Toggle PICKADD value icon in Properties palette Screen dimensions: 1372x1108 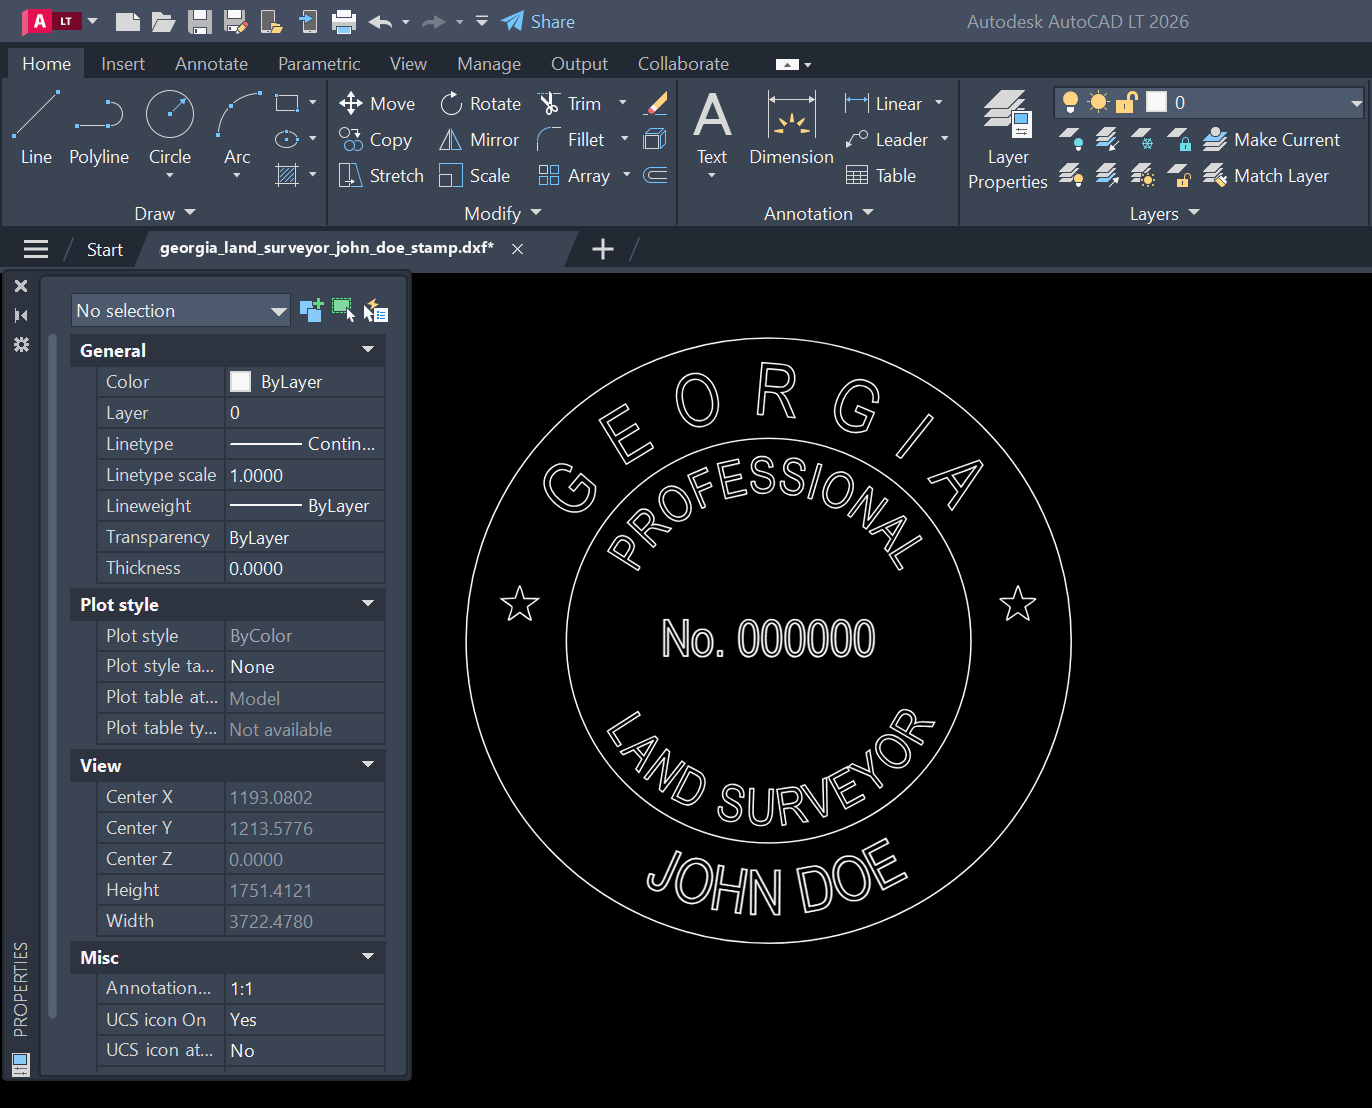(311, 310)
